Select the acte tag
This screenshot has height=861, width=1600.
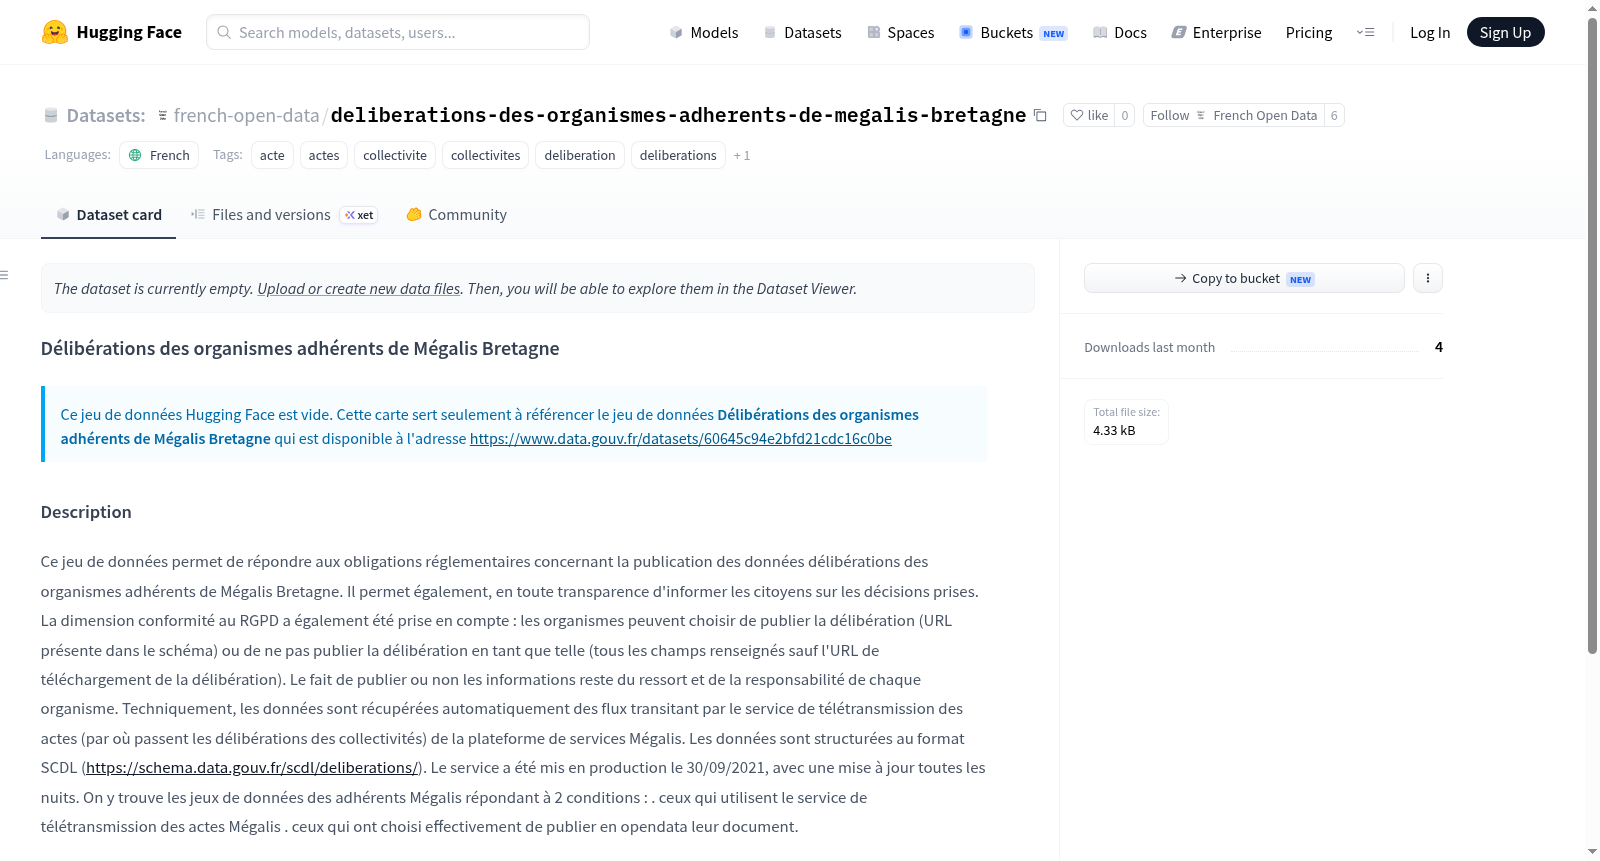[272, 155]
